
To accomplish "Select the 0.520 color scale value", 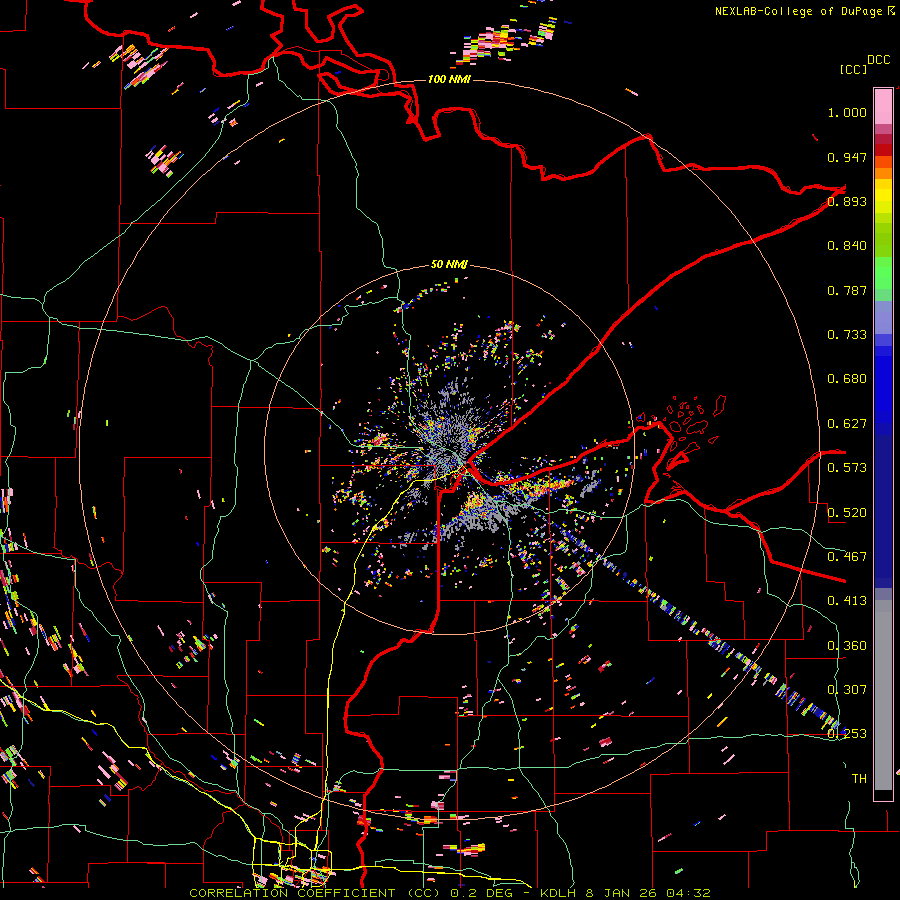I will click(x=847, y=513).
